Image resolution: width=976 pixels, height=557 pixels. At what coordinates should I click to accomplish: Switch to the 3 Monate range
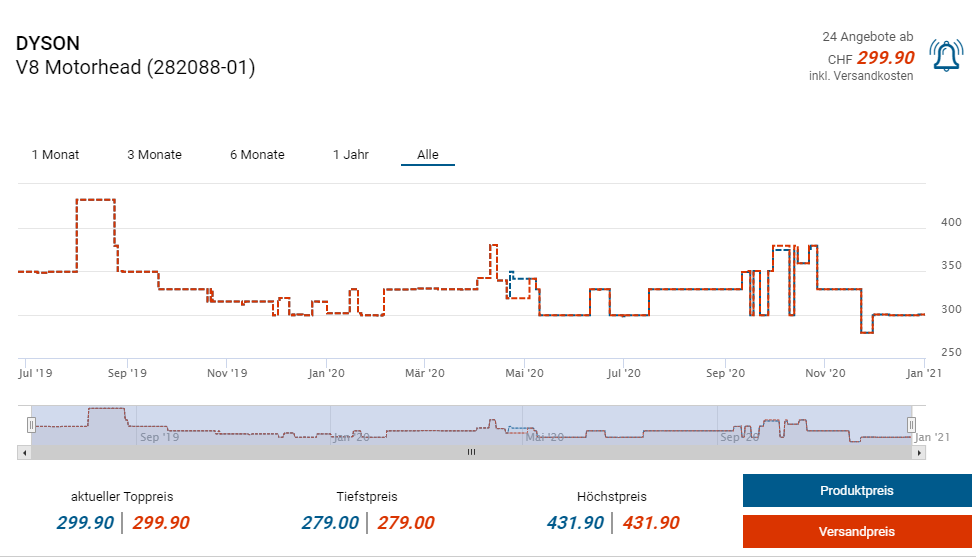point(154,155)
